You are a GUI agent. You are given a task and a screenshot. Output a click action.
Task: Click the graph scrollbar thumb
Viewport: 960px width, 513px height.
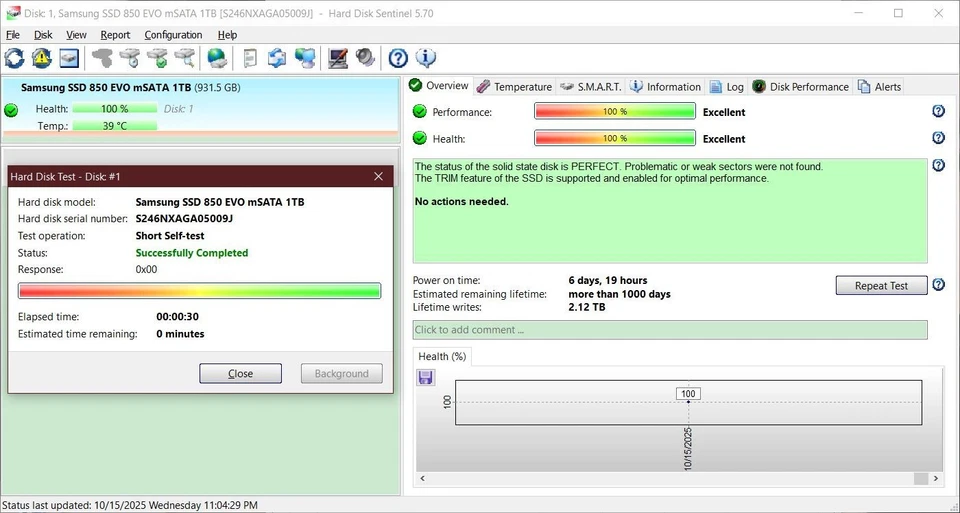click(921, 479)
